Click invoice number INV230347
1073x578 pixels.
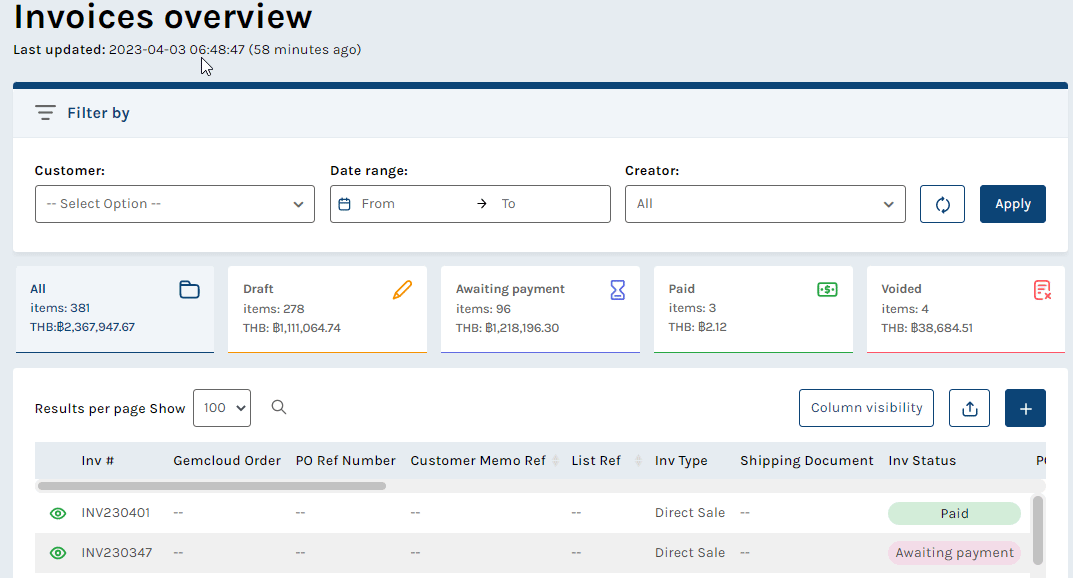117,553
